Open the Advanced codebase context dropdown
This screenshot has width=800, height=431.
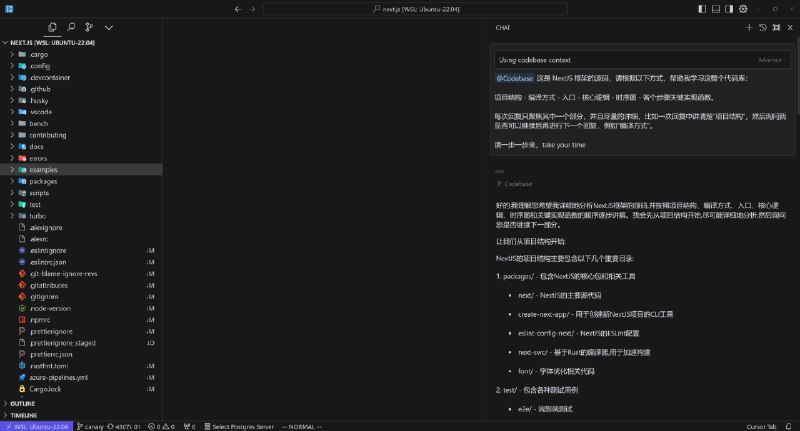click(771, 60)
